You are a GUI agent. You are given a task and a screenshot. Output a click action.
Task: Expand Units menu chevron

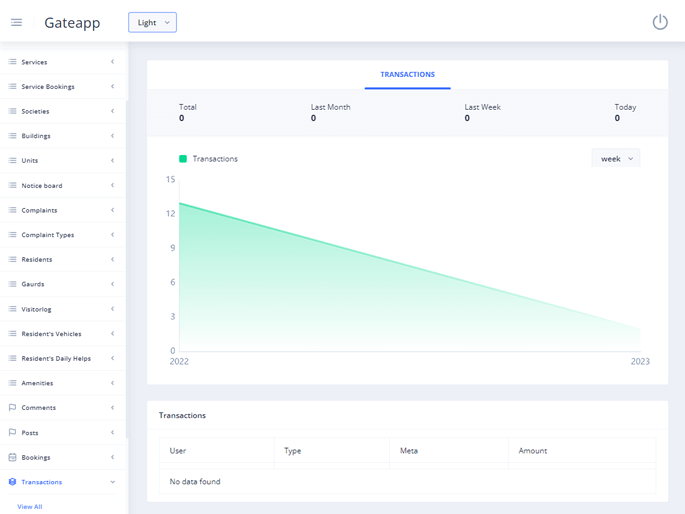tap(112, 160)
